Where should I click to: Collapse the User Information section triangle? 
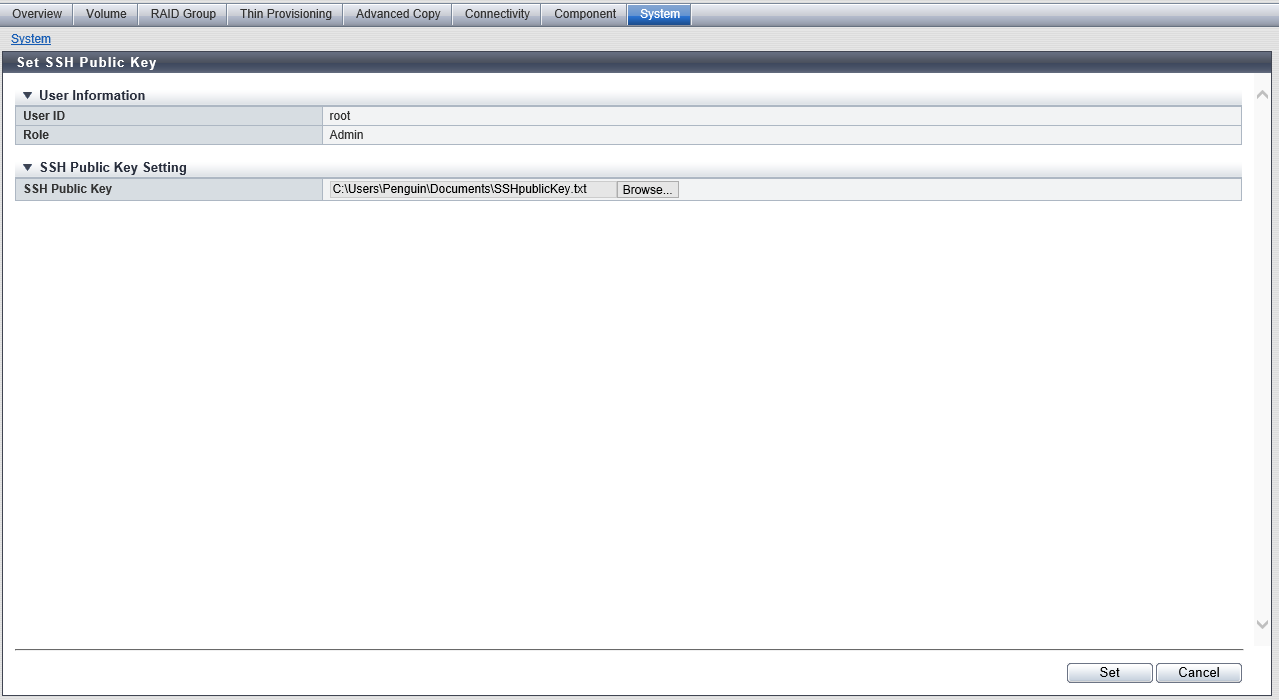click(28, 96)
